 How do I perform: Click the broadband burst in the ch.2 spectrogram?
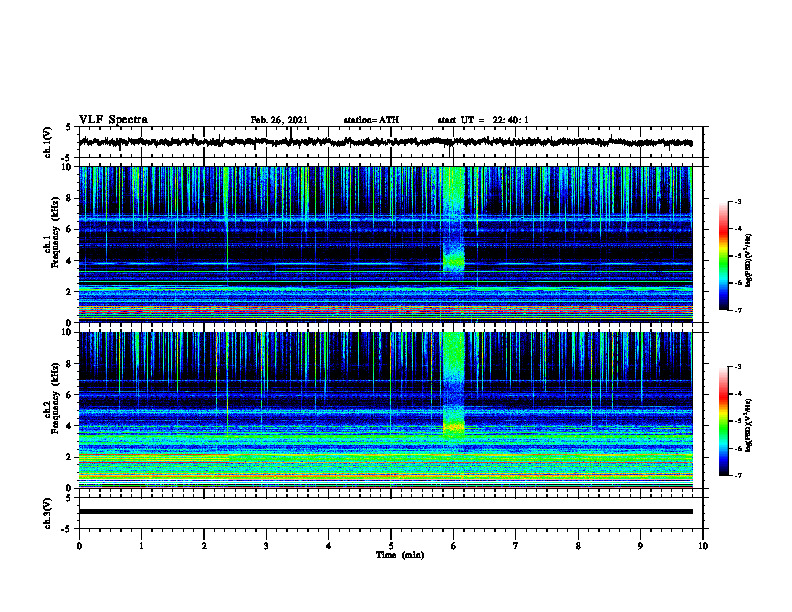(453, 386)
